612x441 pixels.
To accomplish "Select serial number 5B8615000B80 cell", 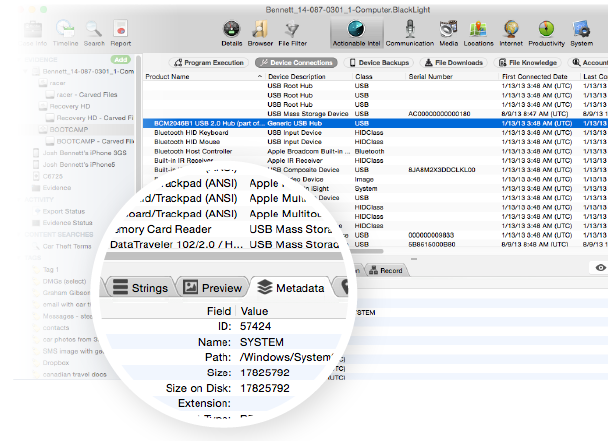I will click(x=432, y=245).
